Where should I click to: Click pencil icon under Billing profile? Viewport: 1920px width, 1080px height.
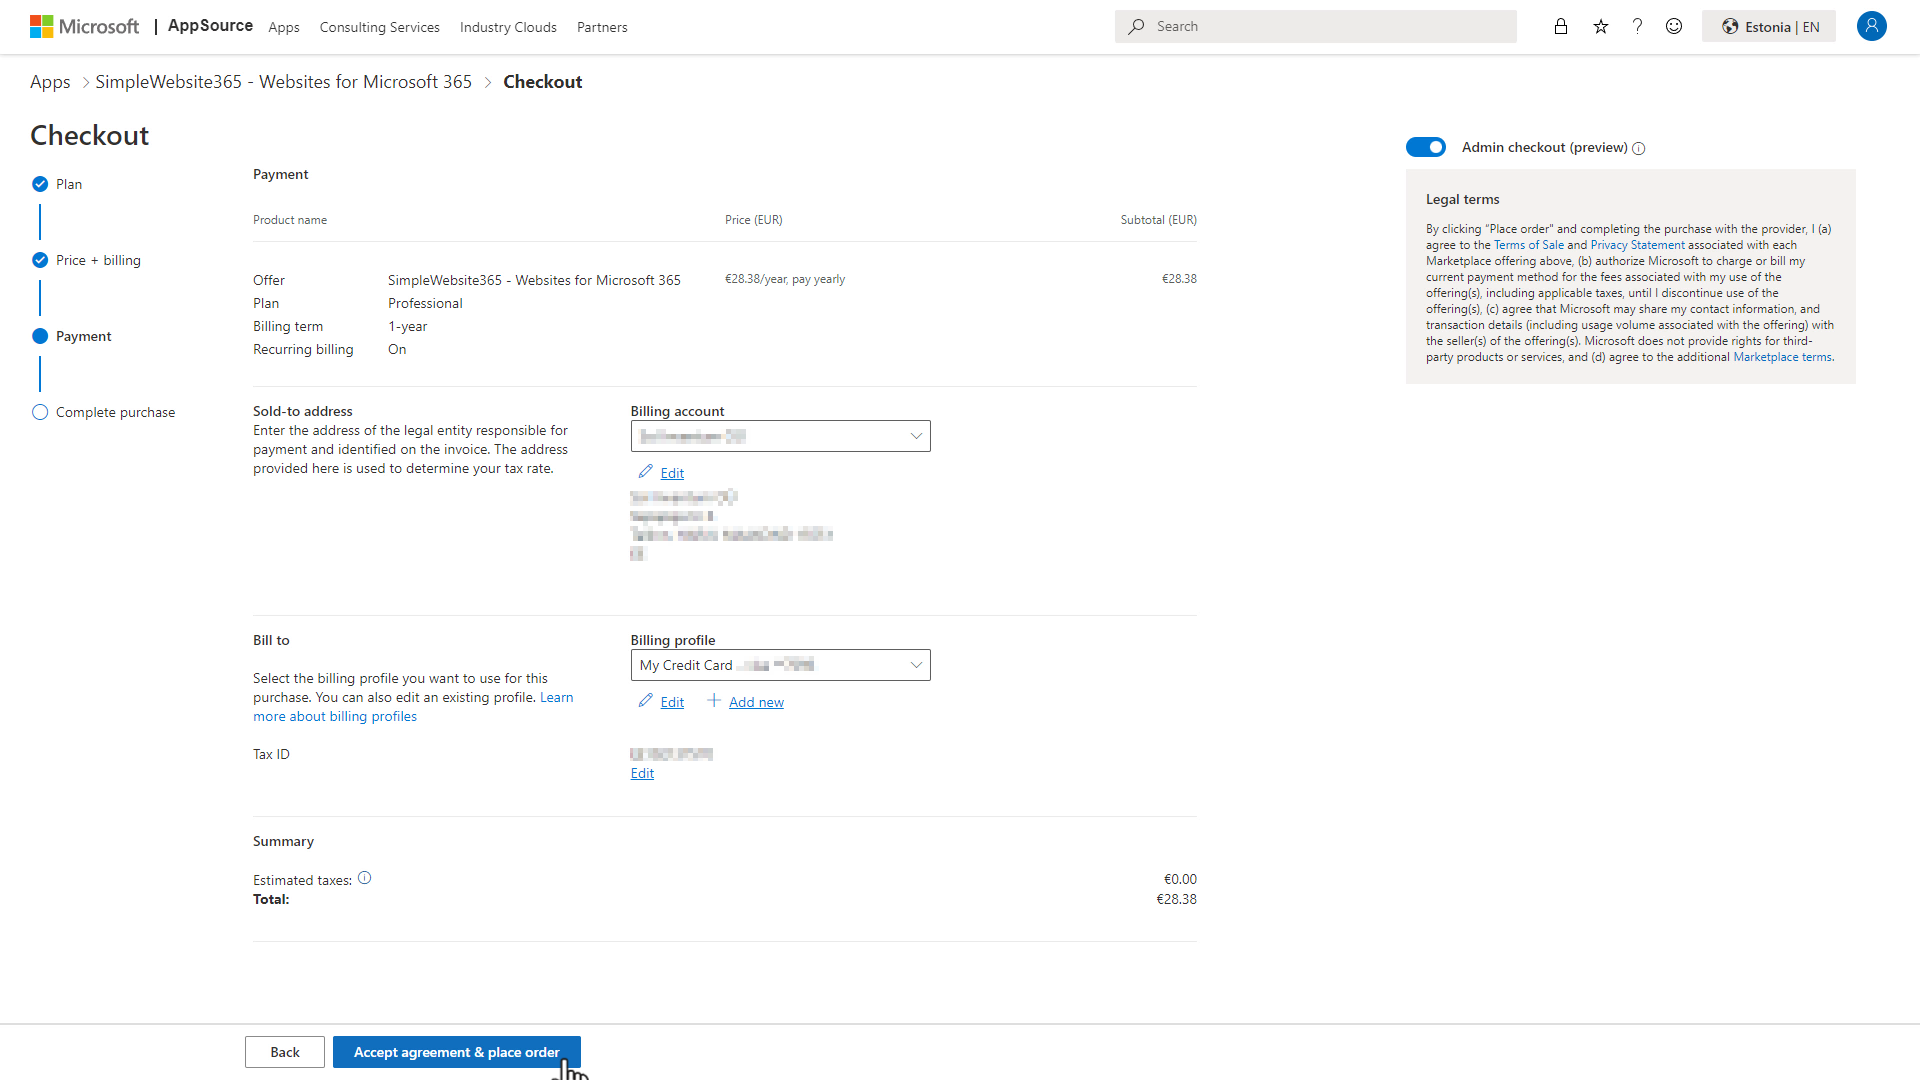coord(646,701)
